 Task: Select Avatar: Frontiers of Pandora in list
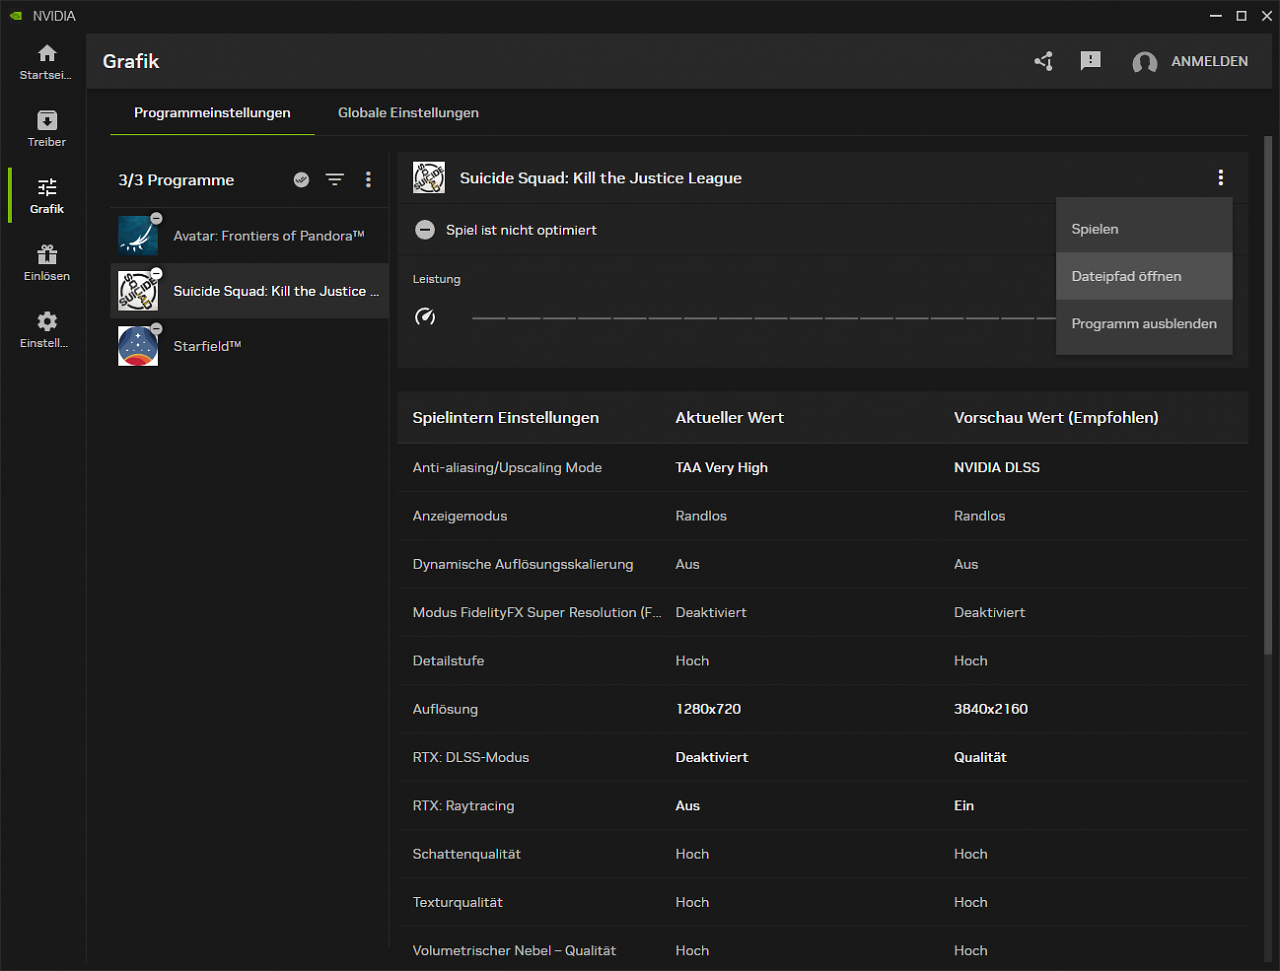tap(249, 236)
